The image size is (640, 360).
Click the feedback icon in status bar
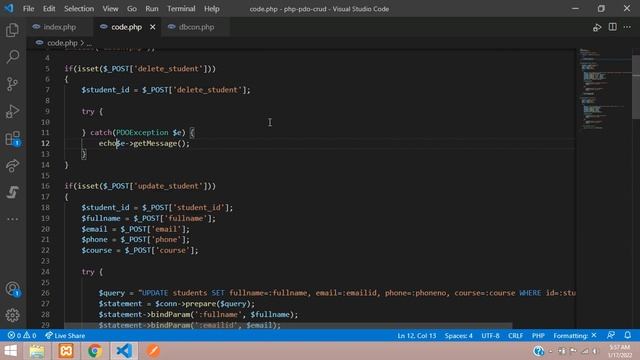611,335
